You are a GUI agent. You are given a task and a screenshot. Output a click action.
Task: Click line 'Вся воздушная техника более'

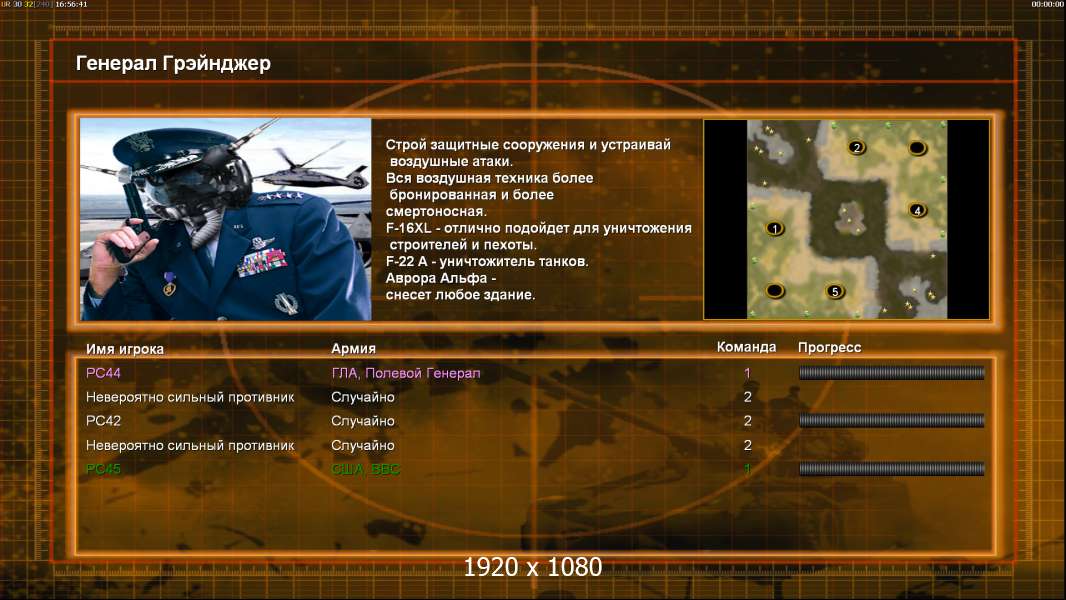pyautogui.click(x=489, y=178)
